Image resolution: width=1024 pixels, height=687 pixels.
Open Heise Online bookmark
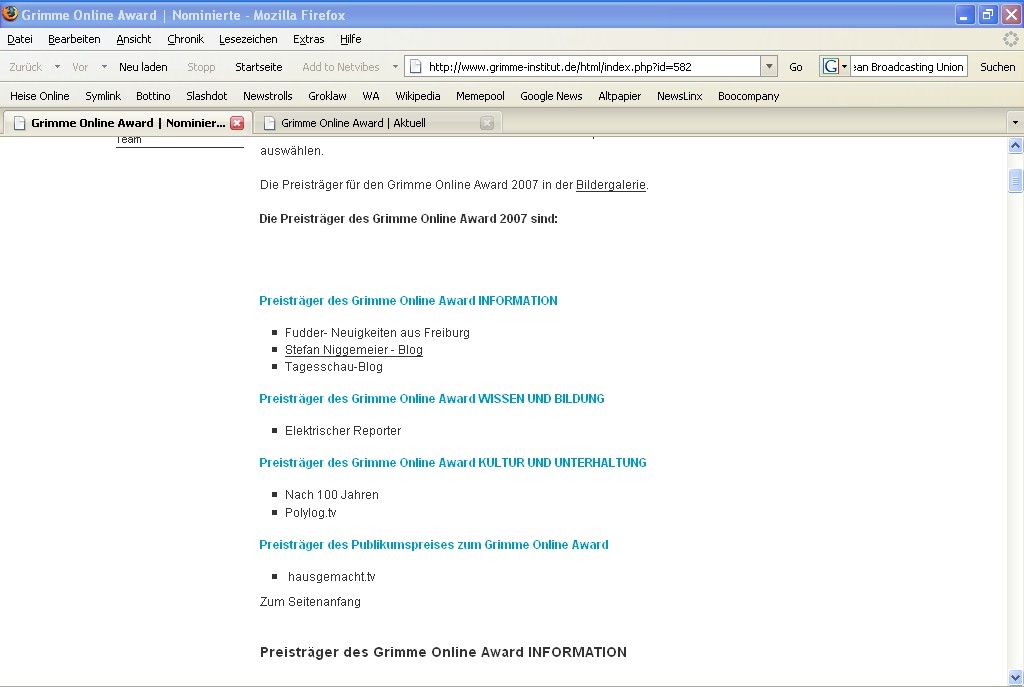pyautogui.click(x=40, y=96)
